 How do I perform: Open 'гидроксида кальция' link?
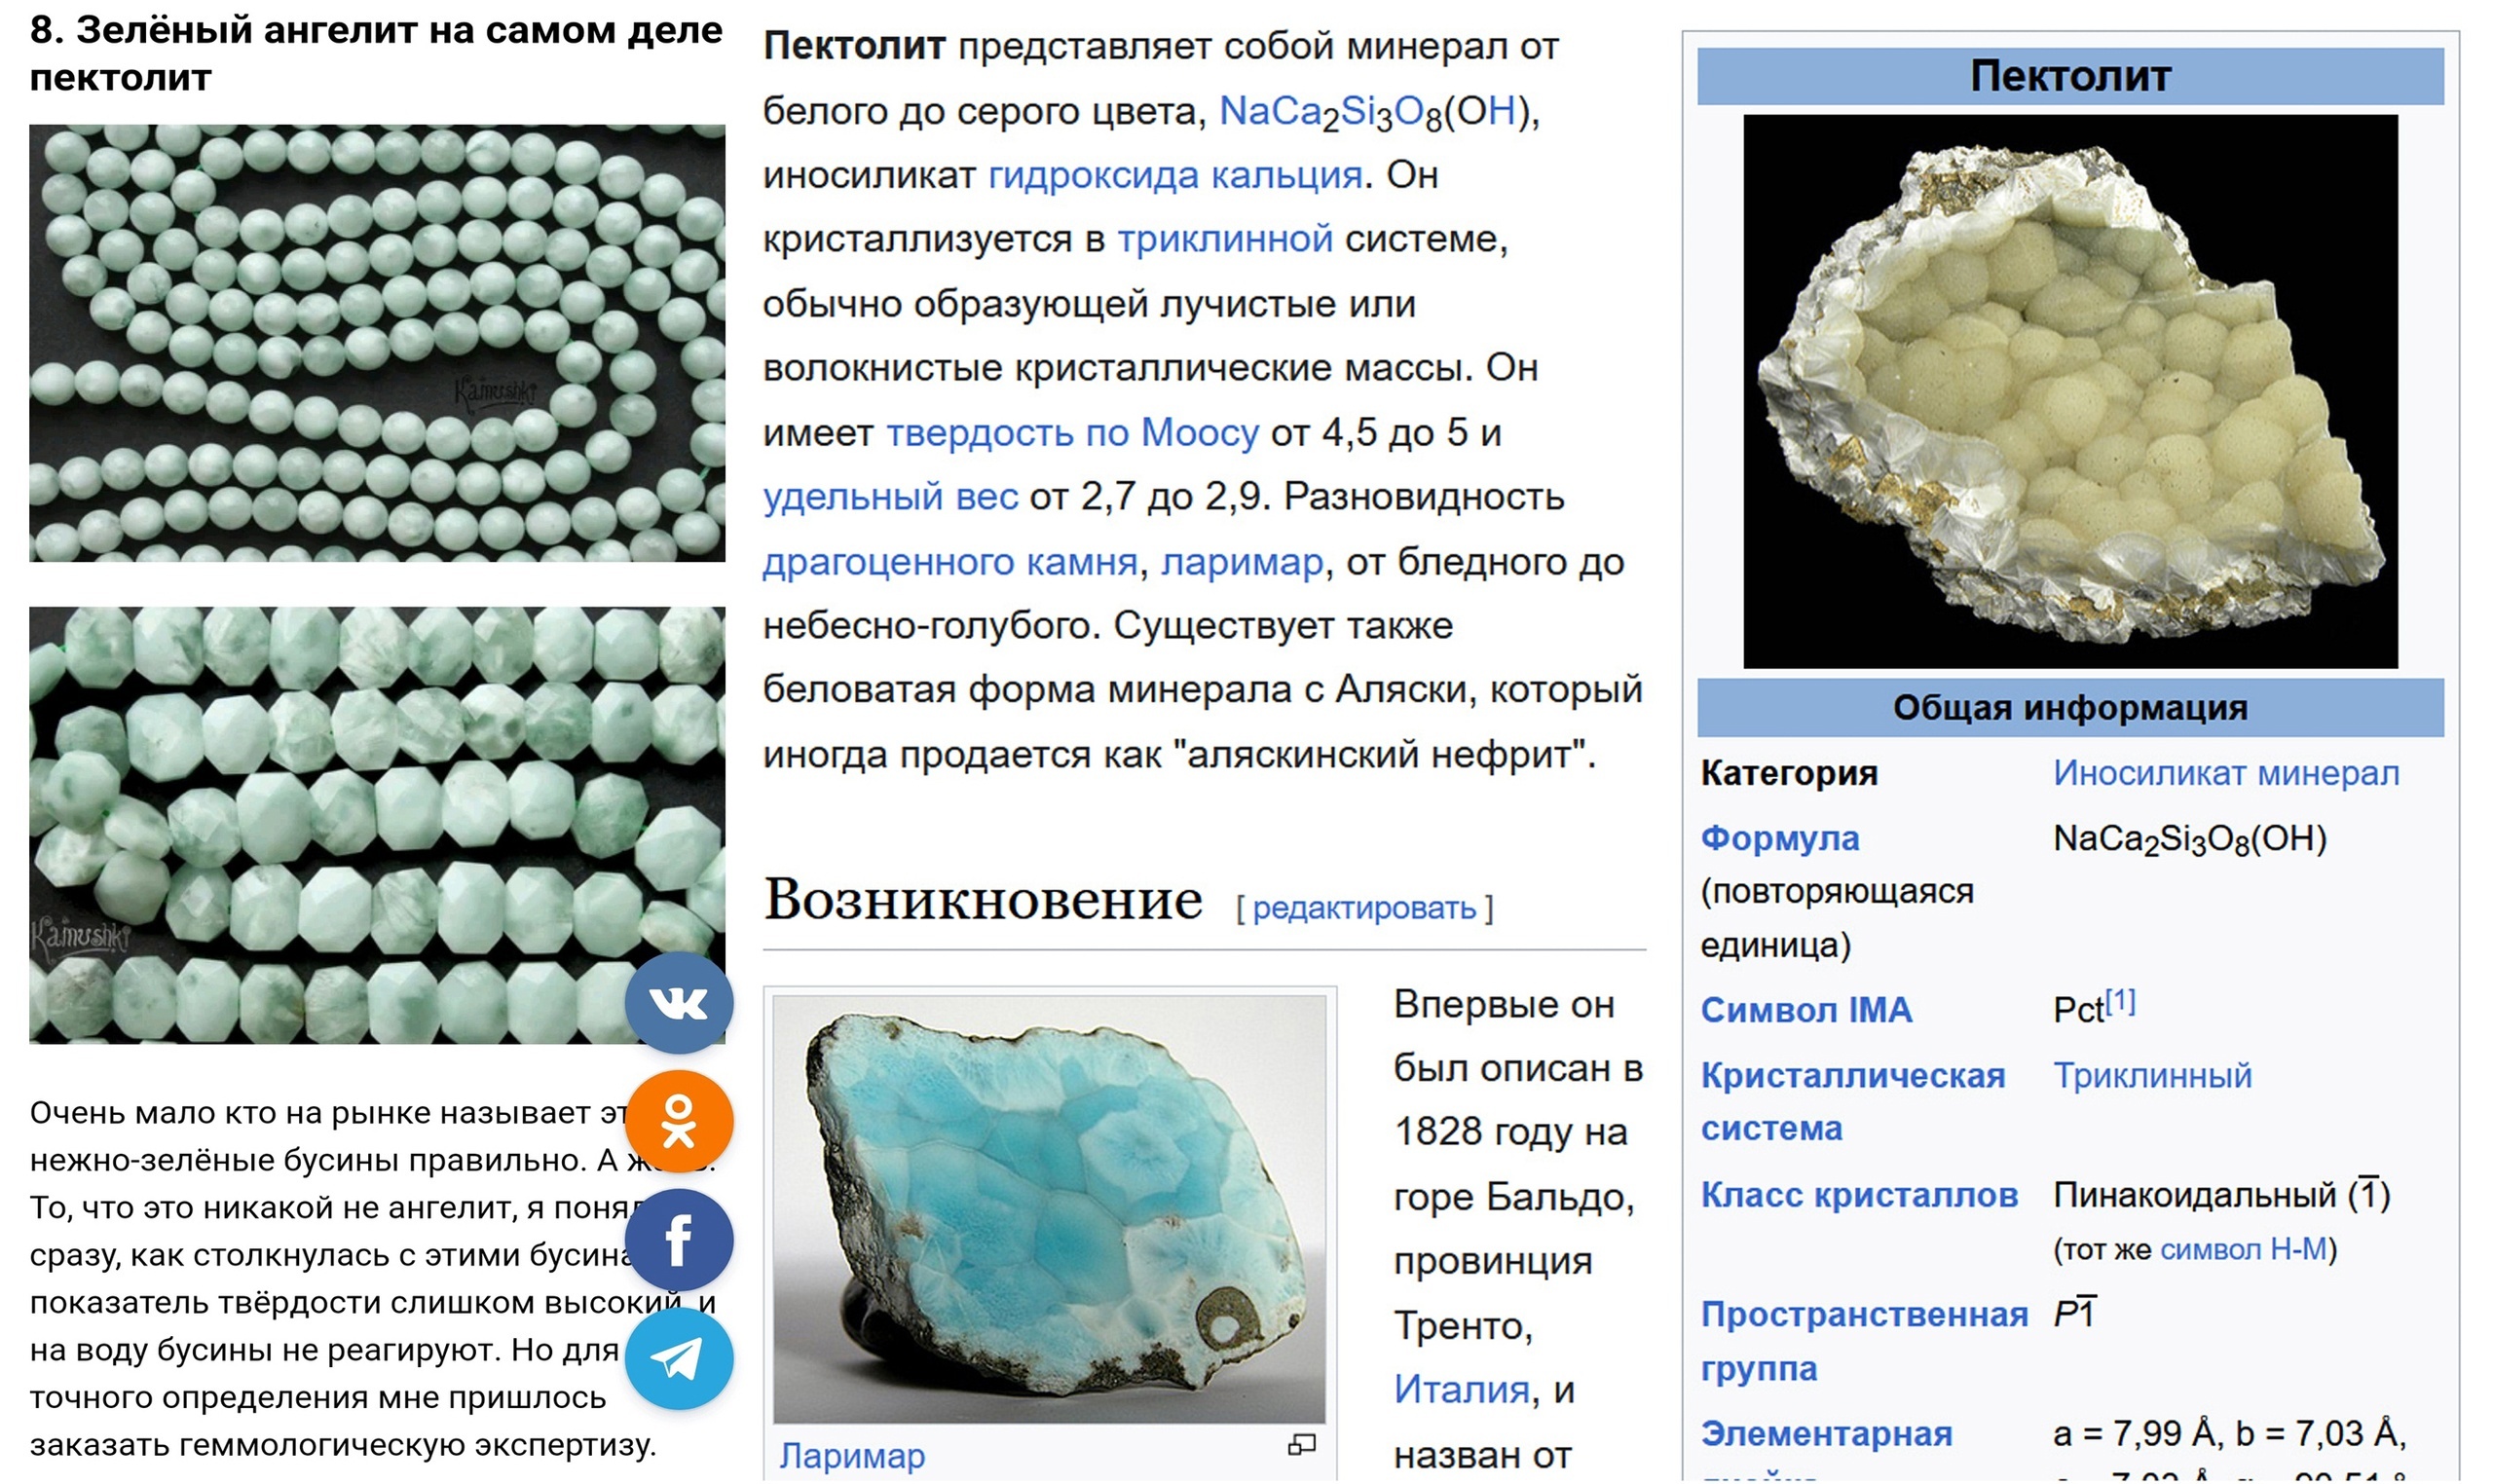tap(1174, 175)
